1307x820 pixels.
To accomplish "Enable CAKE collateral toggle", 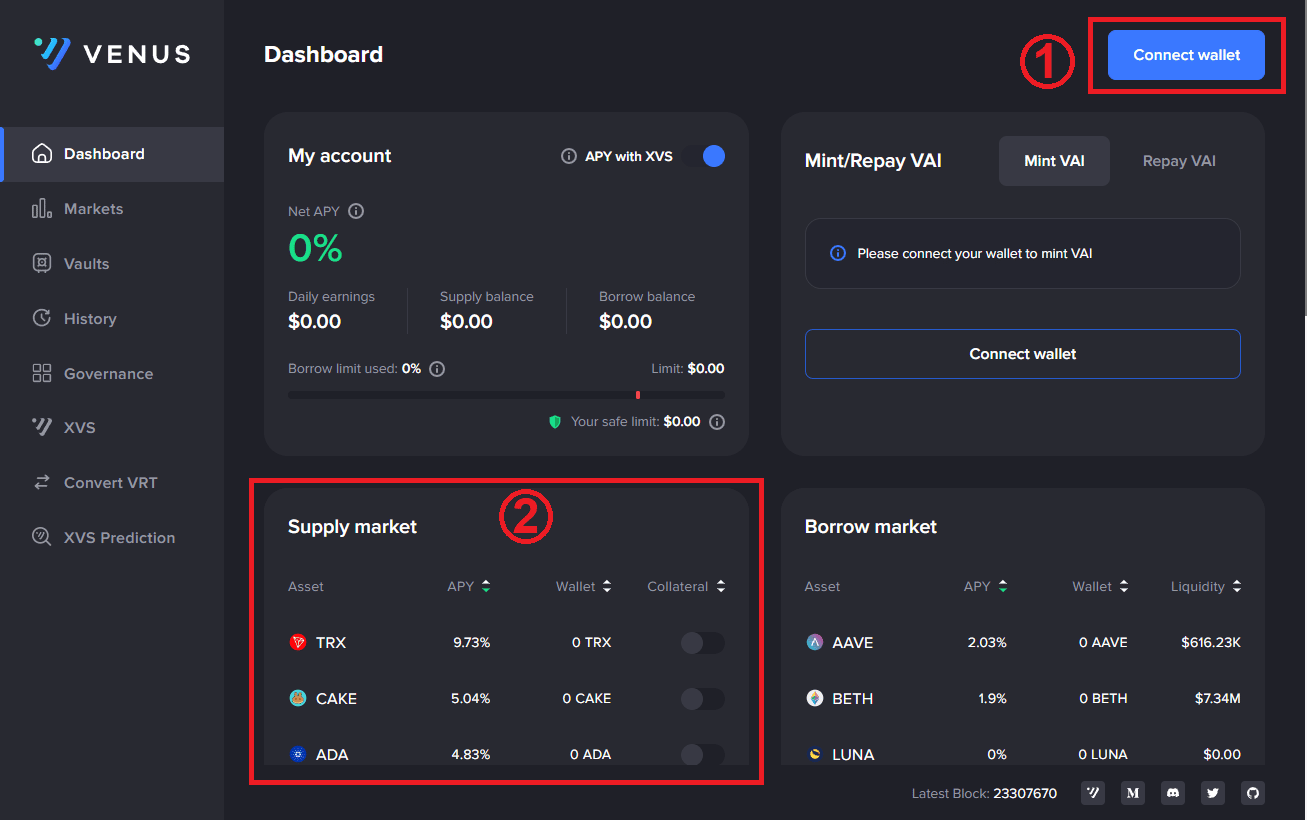I will coord(703,699).
